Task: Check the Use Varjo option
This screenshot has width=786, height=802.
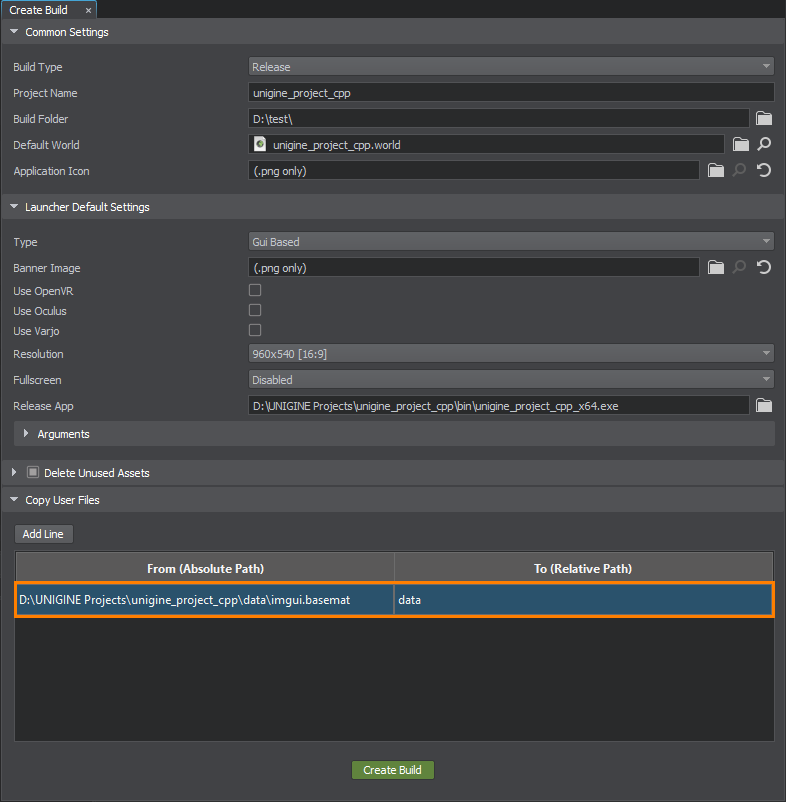Action: pyautogui.click(x=255, y=330)
